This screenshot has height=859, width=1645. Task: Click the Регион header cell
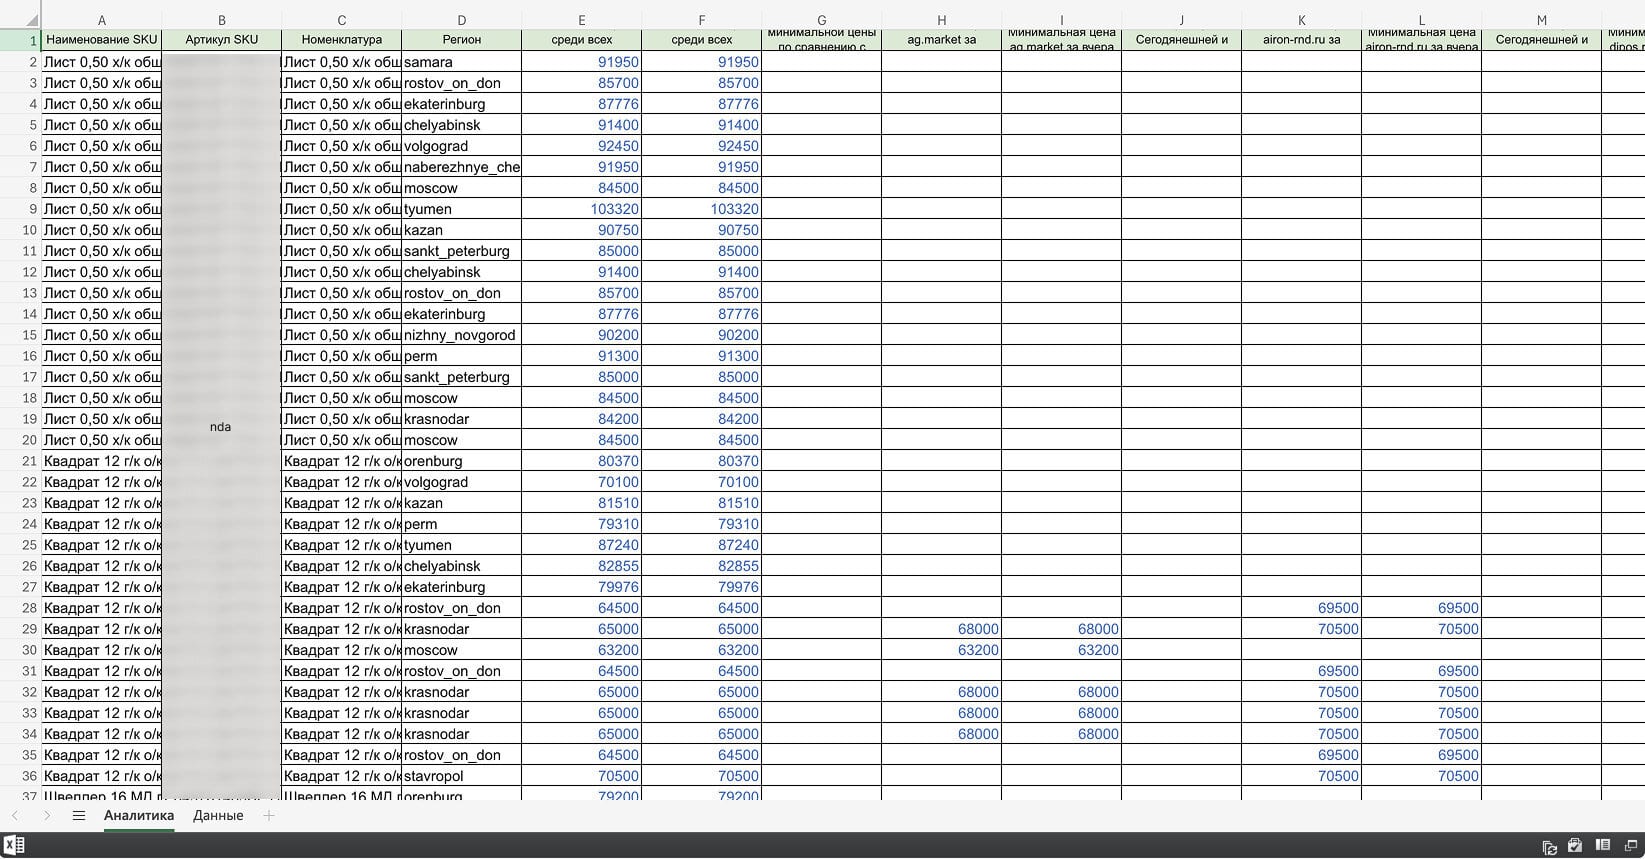tap(461, 40)
